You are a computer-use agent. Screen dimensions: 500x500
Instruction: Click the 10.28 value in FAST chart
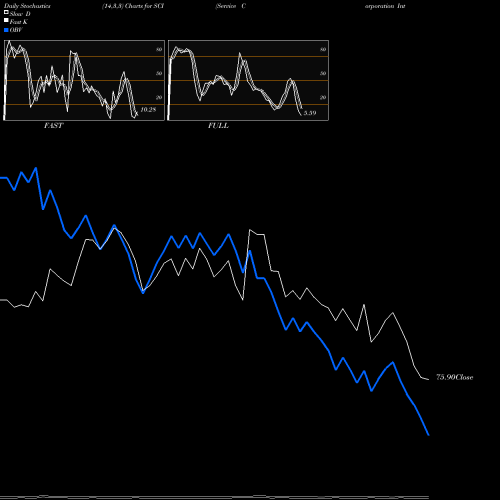click(148, 110)
